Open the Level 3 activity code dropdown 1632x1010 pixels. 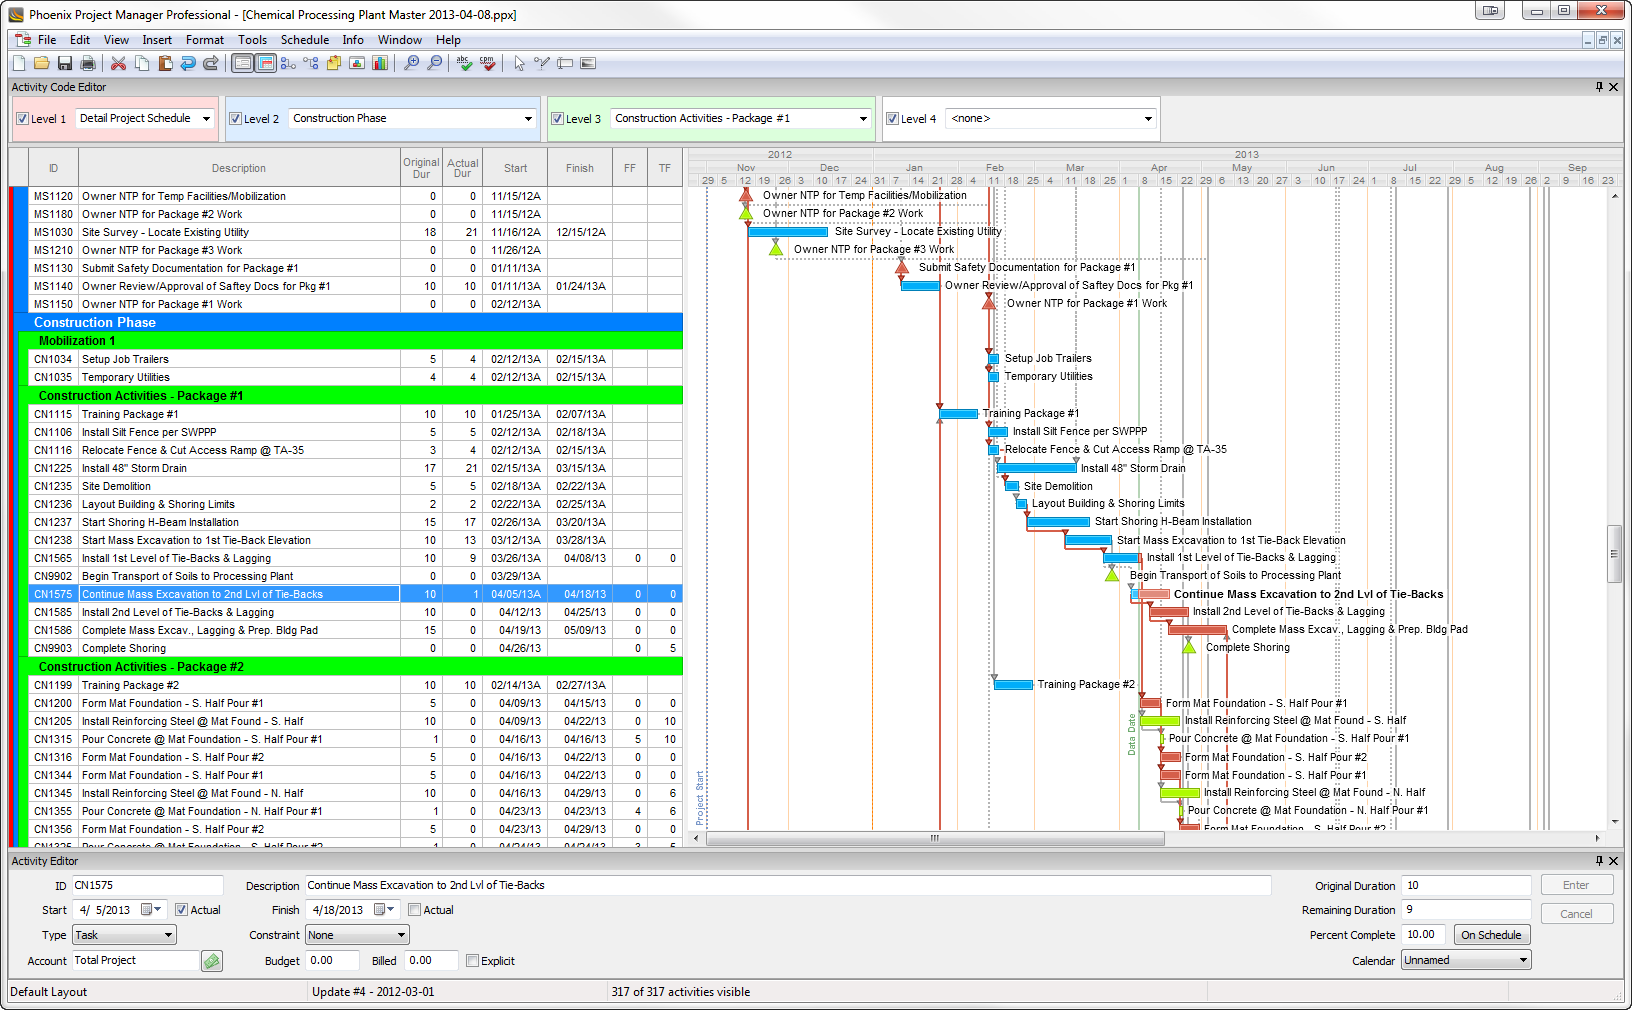coord(864,118)
